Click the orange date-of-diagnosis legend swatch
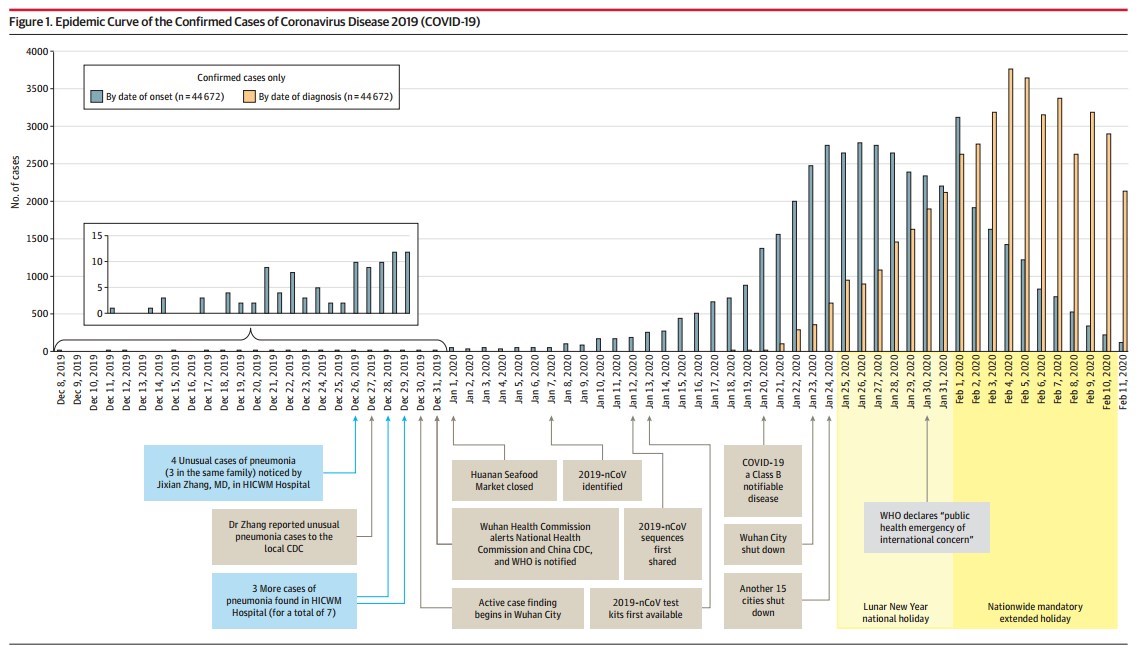The image size is (1141, 653). [x=250, y=97]
